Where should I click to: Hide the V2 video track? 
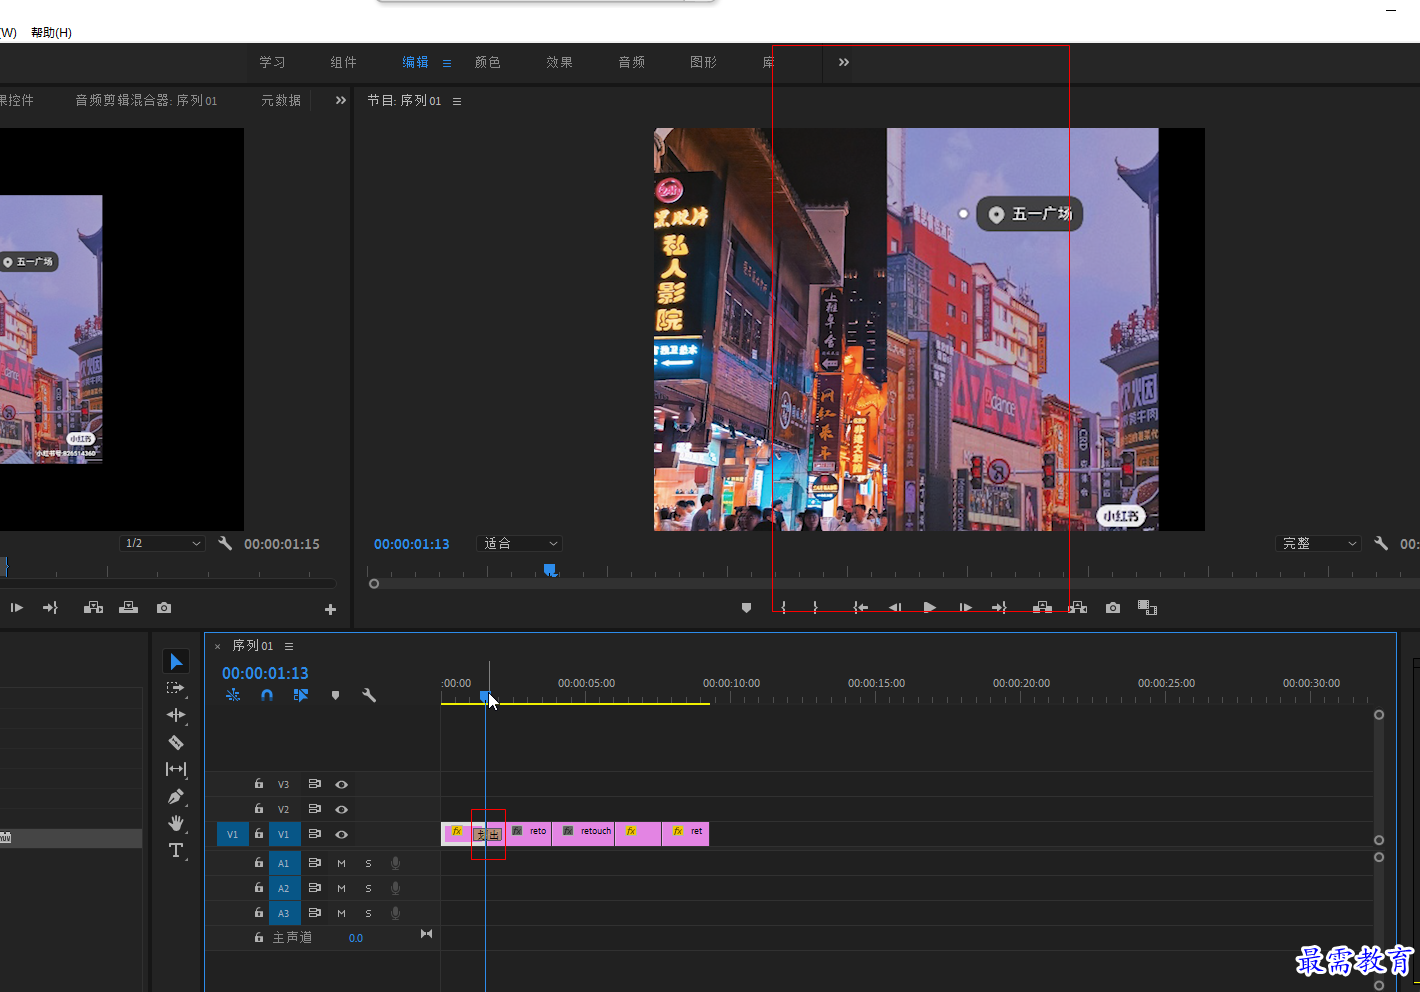click(341, 809)
